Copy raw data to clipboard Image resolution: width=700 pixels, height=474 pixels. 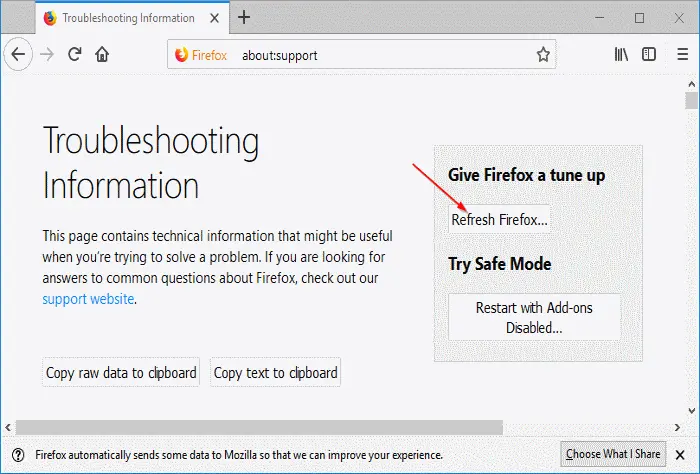[121, 373]
